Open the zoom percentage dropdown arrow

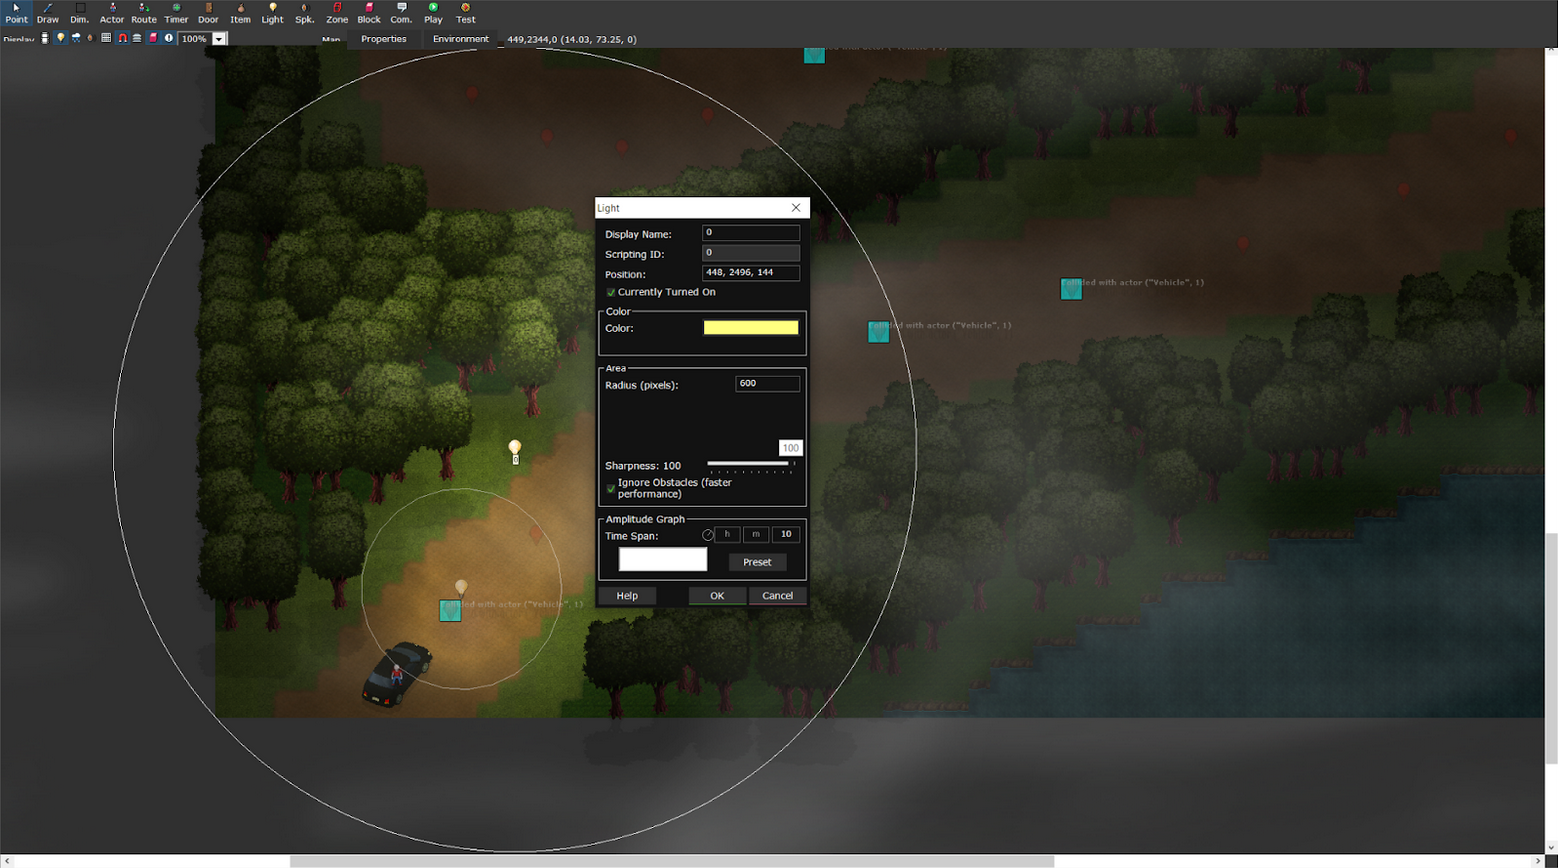coord(219,39)
